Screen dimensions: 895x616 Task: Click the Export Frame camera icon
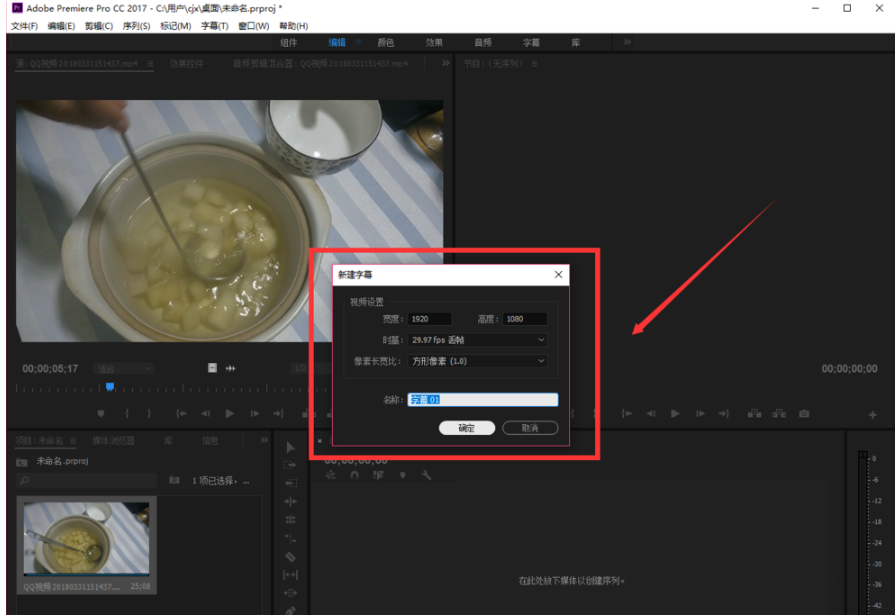pyautogui.click(x=804, y=413)
